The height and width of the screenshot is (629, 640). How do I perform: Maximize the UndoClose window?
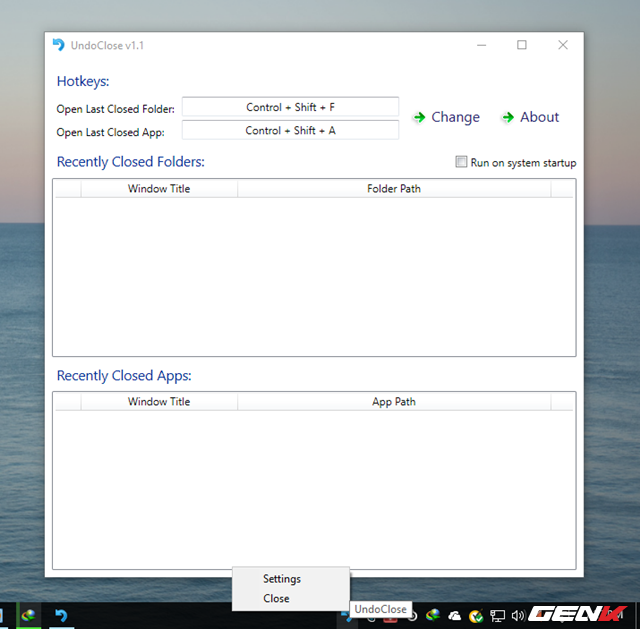click(x=521, y=45)
